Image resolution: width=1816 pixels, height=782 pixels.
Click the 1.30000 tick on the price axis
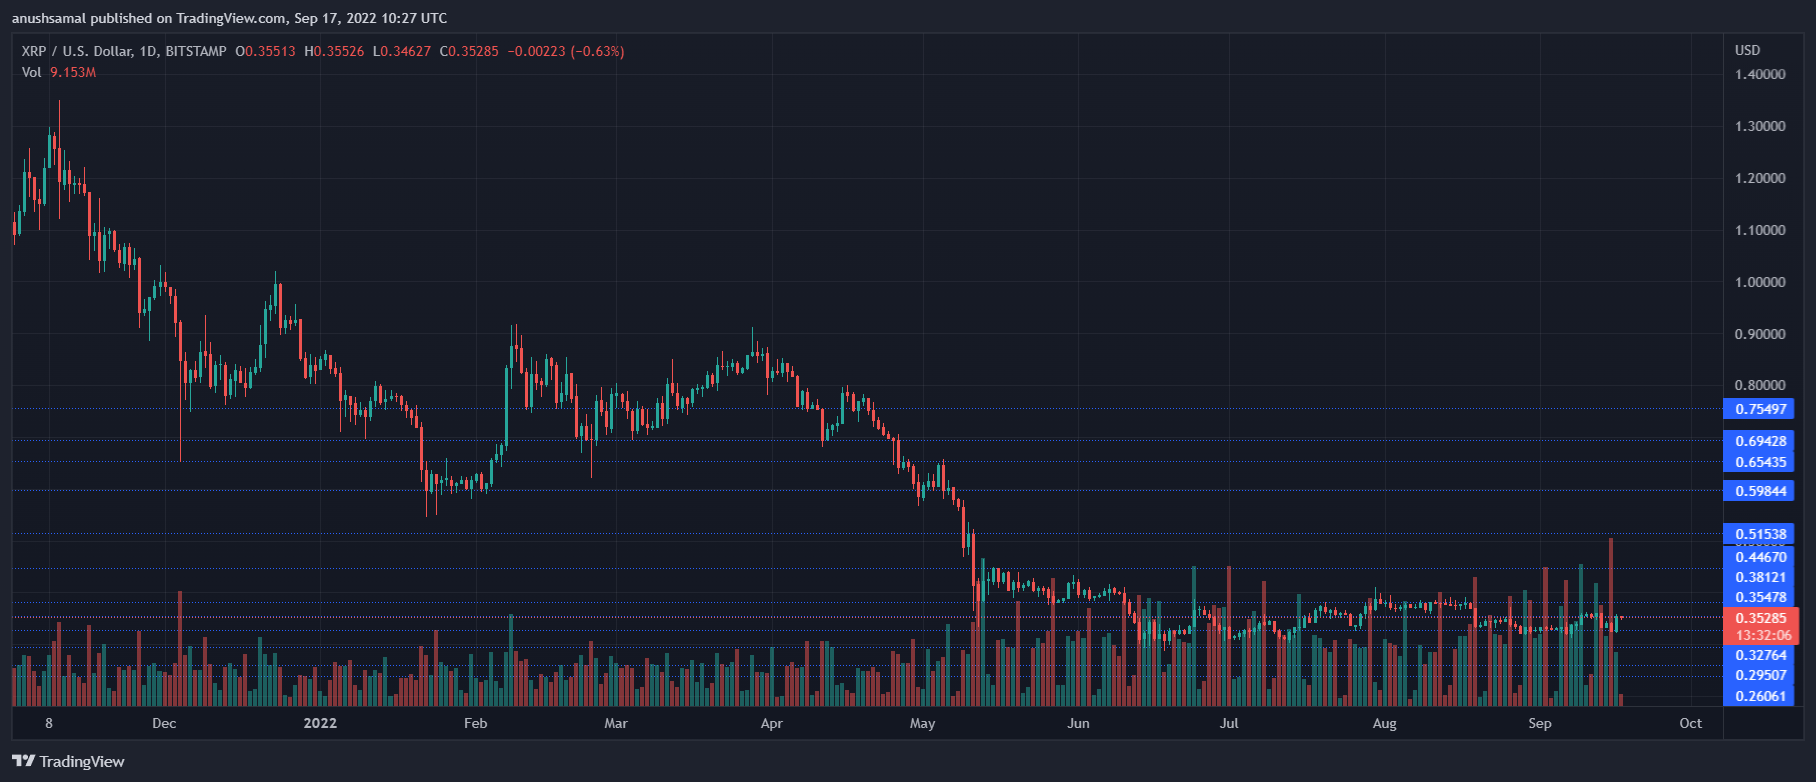tap(1760, 126)
